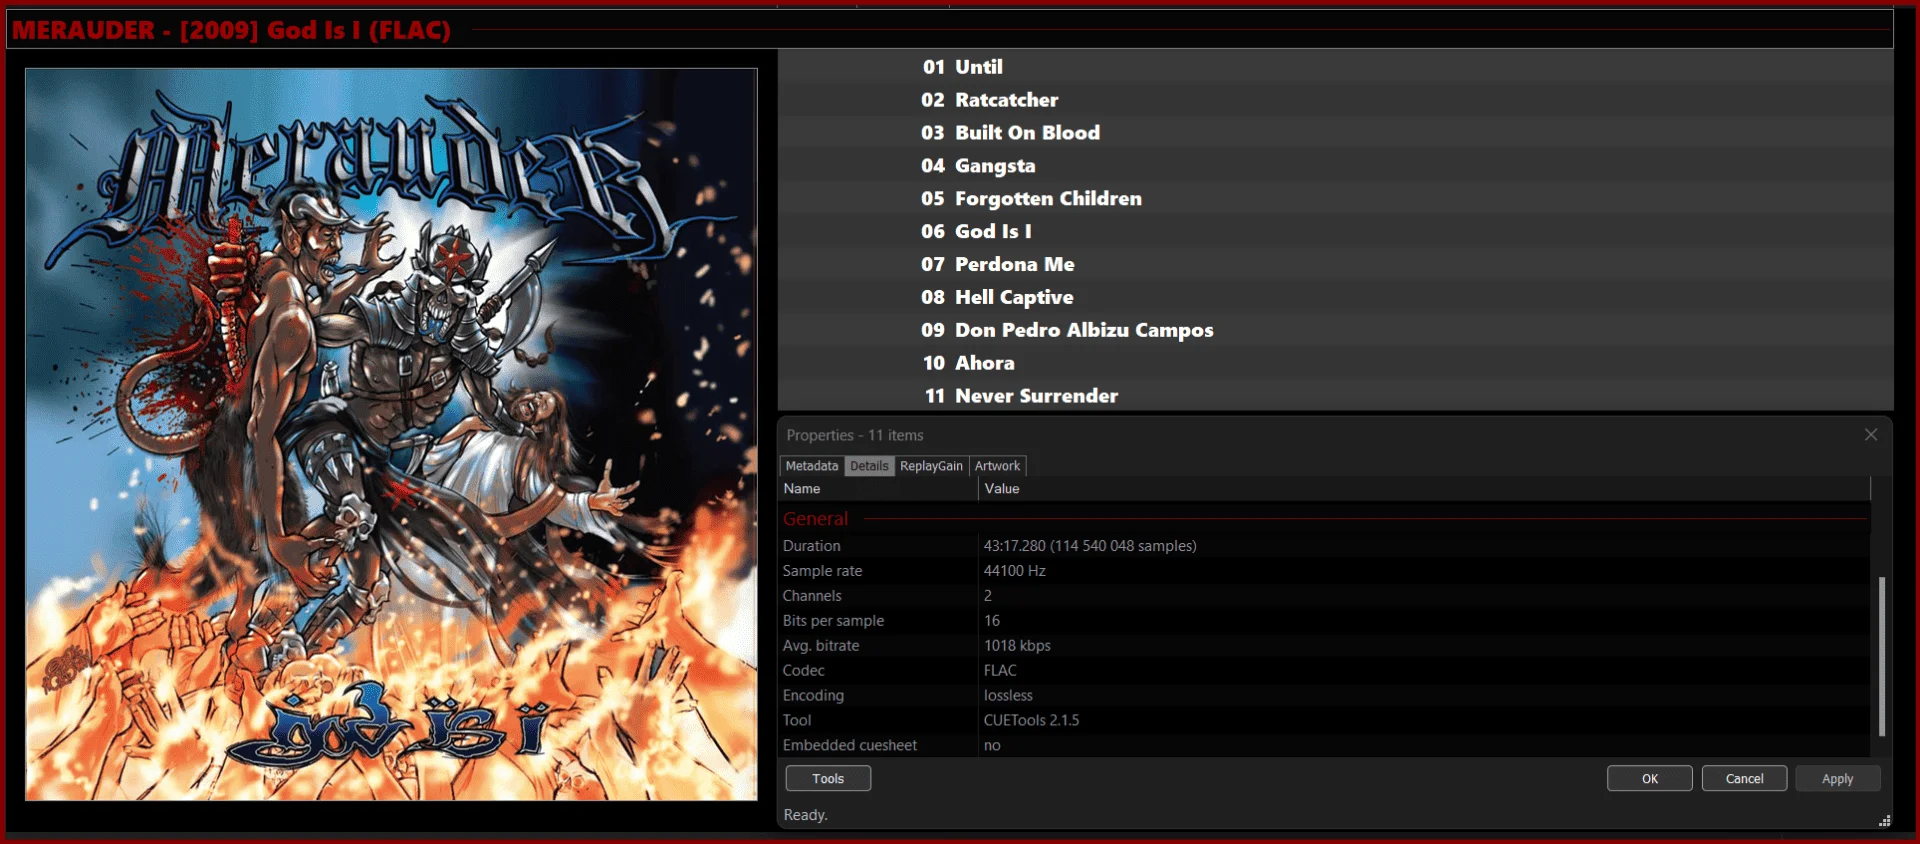Click the God Is I album cover artwork
The height and width of the screenshot is (844, 1920).
pyautogui.click(x=391, y=434)
